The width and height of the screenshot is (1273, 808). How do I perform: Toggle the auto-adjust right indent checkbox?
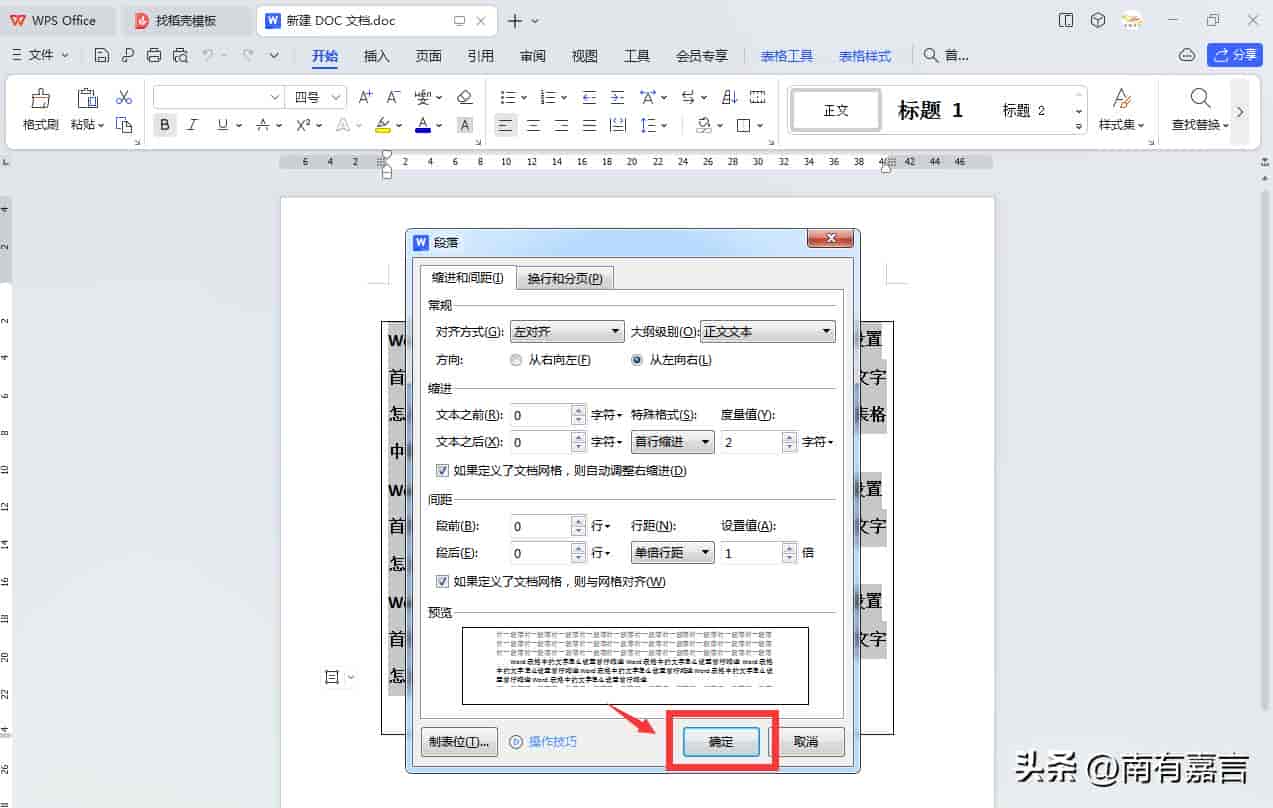(442, 470)
